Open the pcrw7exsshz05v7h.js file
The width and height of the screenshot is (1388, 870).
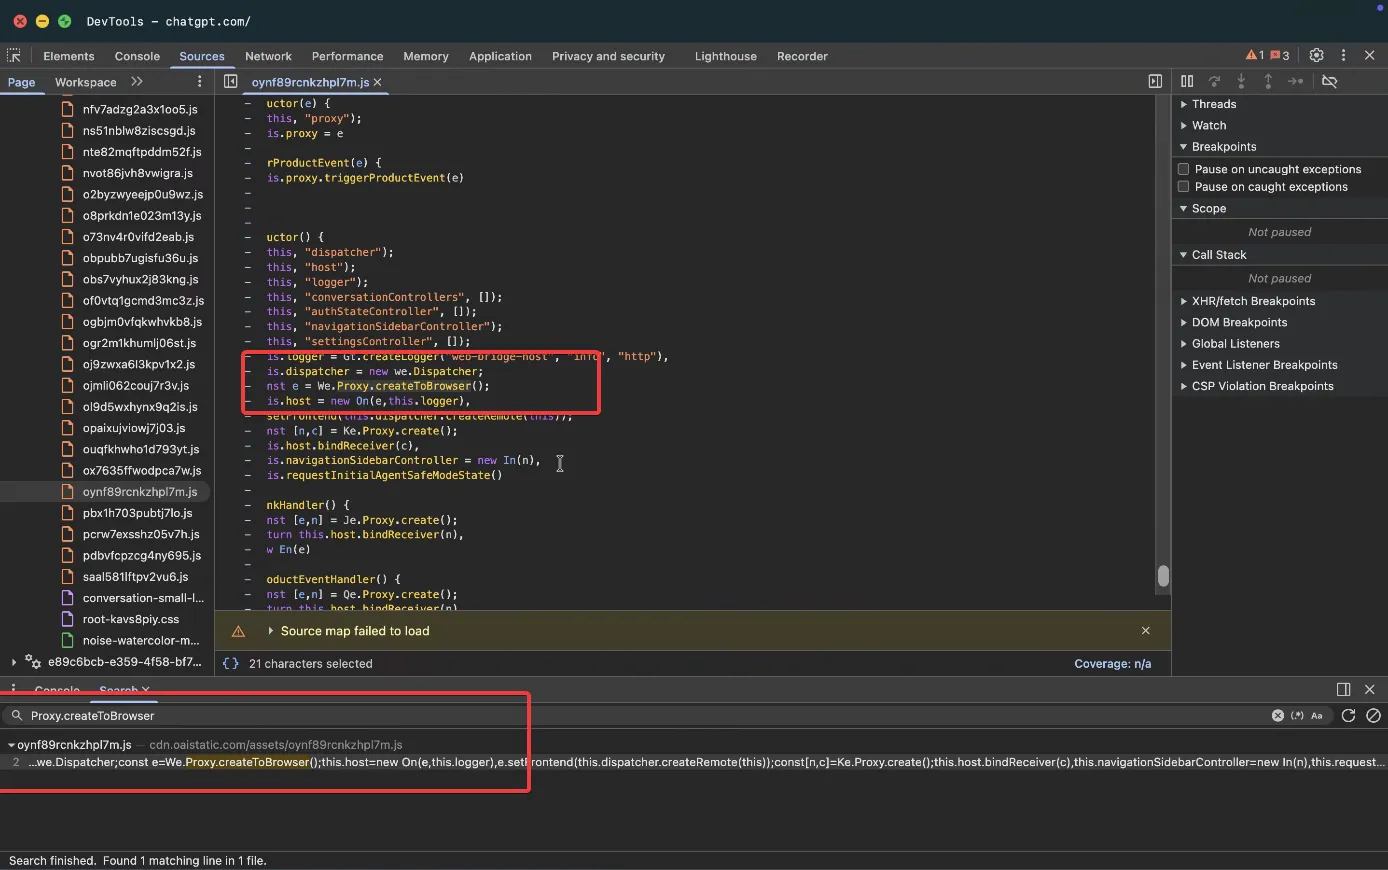pyautogui.click(x=141, y=534)
